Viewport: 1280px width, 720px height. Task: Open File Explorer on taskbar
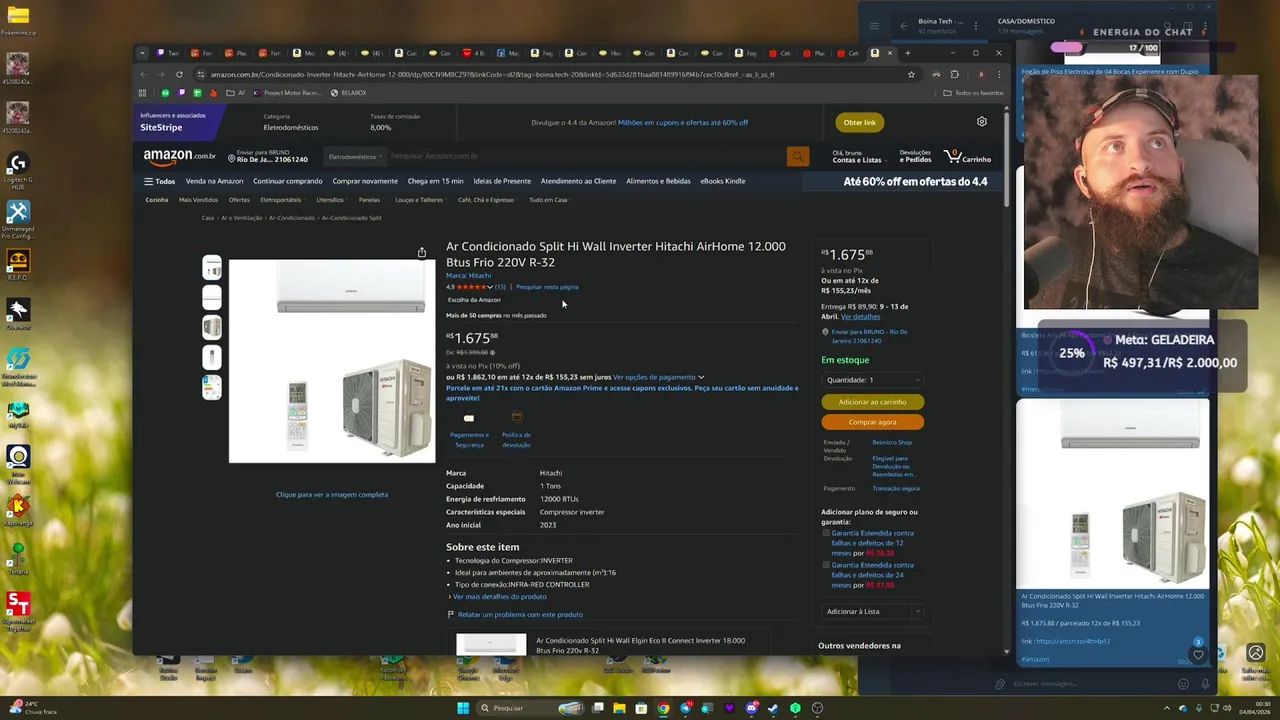pyautogui.click(x=619, y=708)
